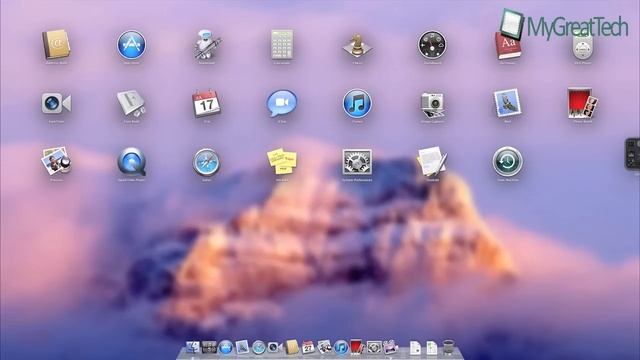Viewport: 640px width, 360px height.
Task: Launch the Image Capture app
Action: tap(432, 105)
